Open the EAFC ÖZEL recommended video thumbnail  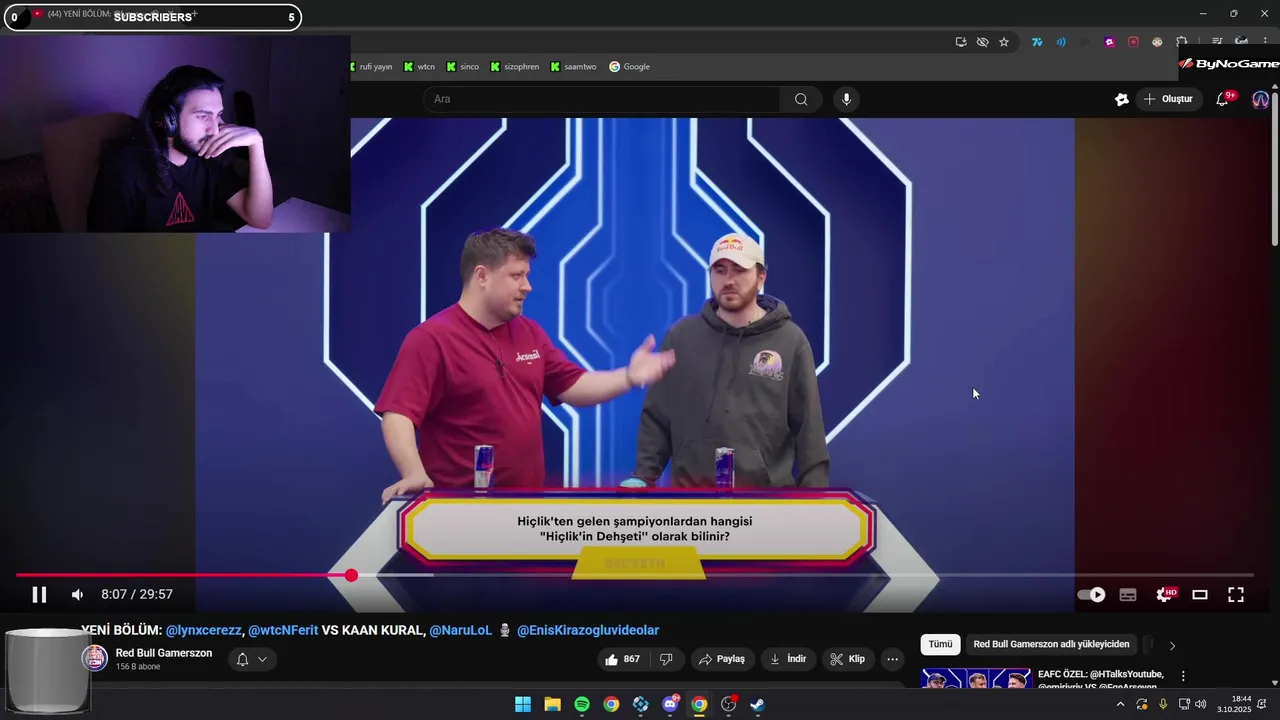[x=976, y=678]
